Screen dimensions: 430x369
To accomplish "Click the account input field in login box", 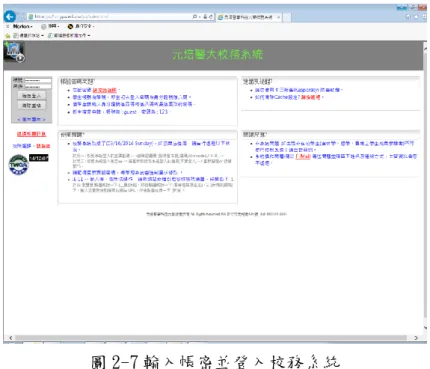I will (38, 80).
